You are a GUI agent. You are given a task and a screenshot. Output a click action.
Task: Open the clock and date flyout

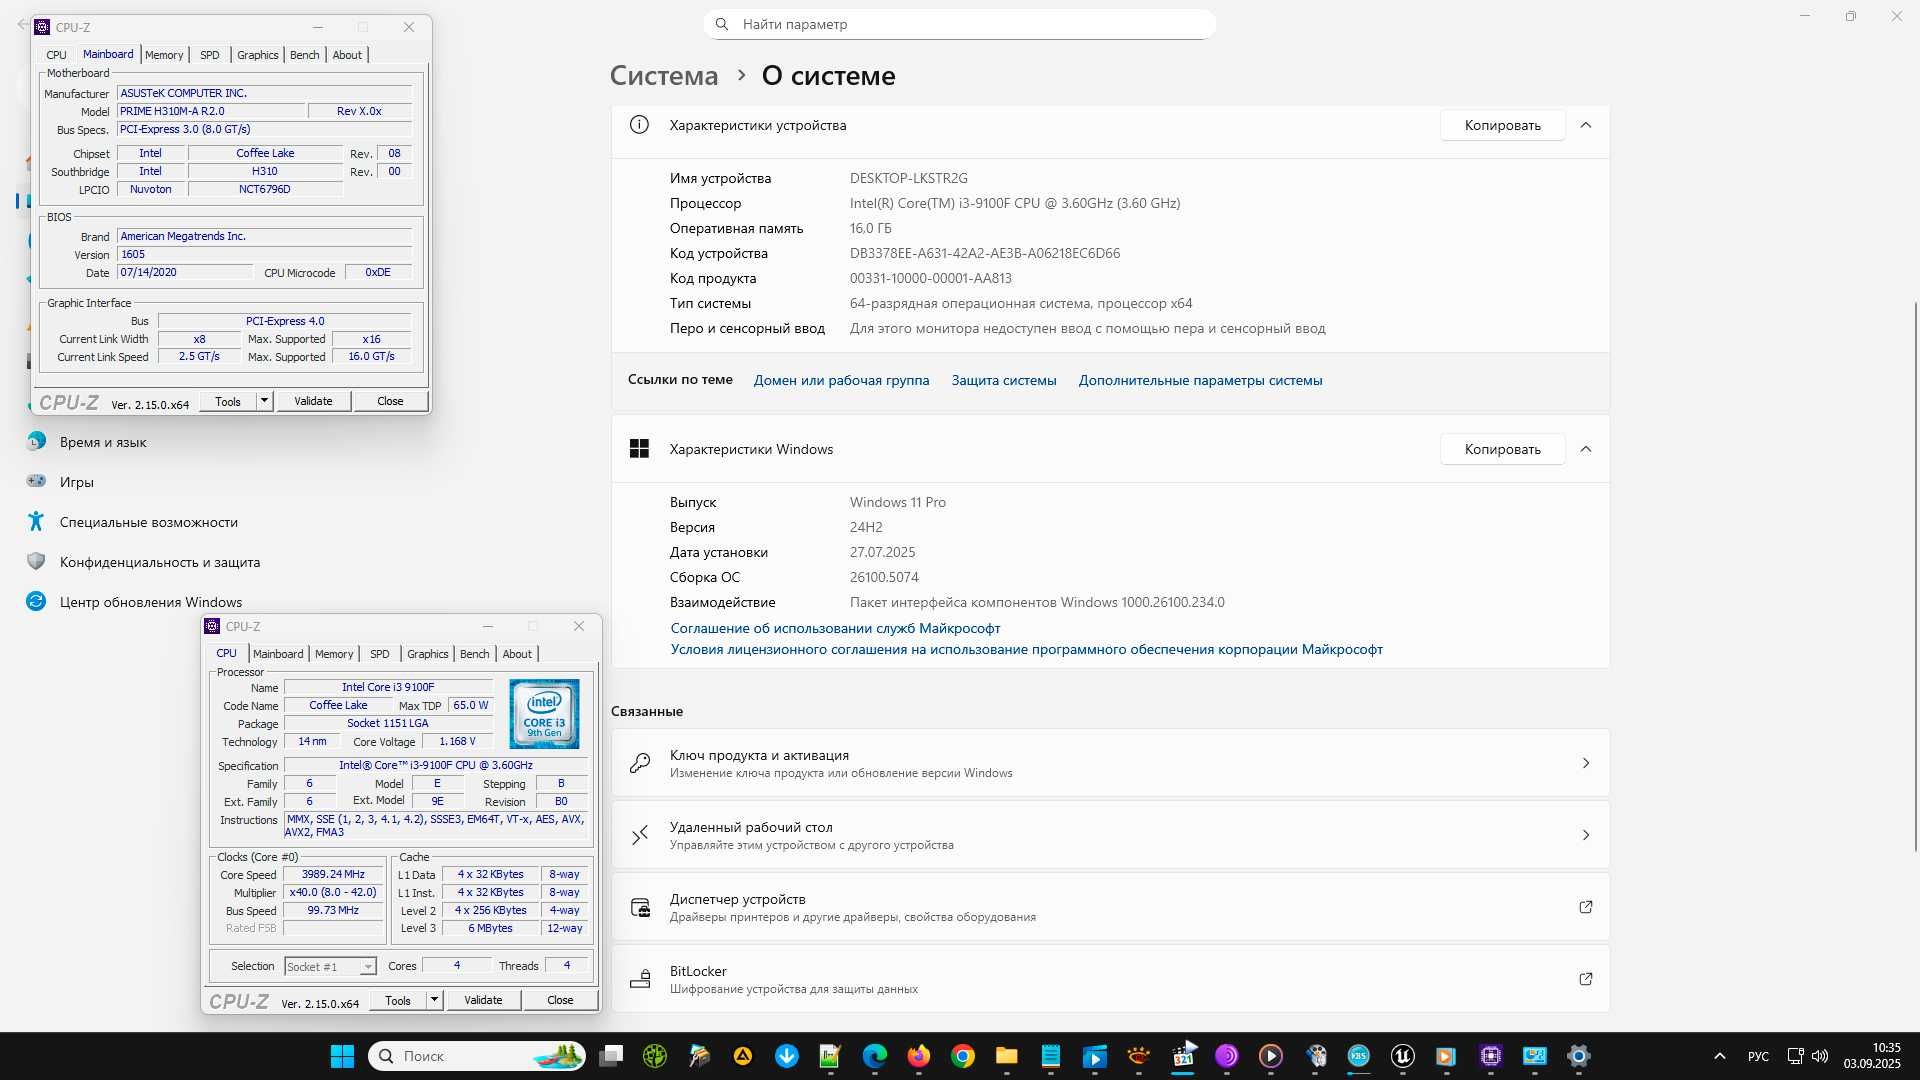pyautogui.click(x=1872, y=1056)
